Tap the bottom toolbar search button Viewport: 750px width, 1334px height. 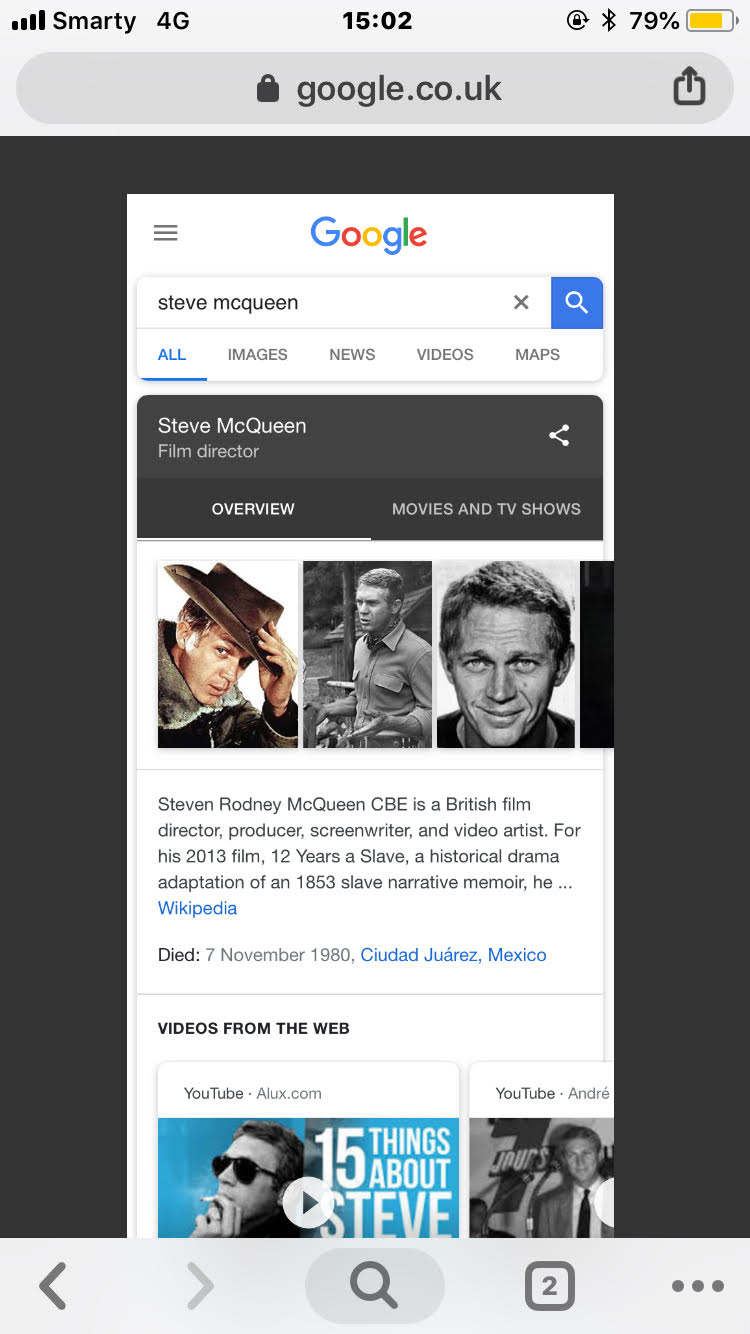pos(374,1286)
